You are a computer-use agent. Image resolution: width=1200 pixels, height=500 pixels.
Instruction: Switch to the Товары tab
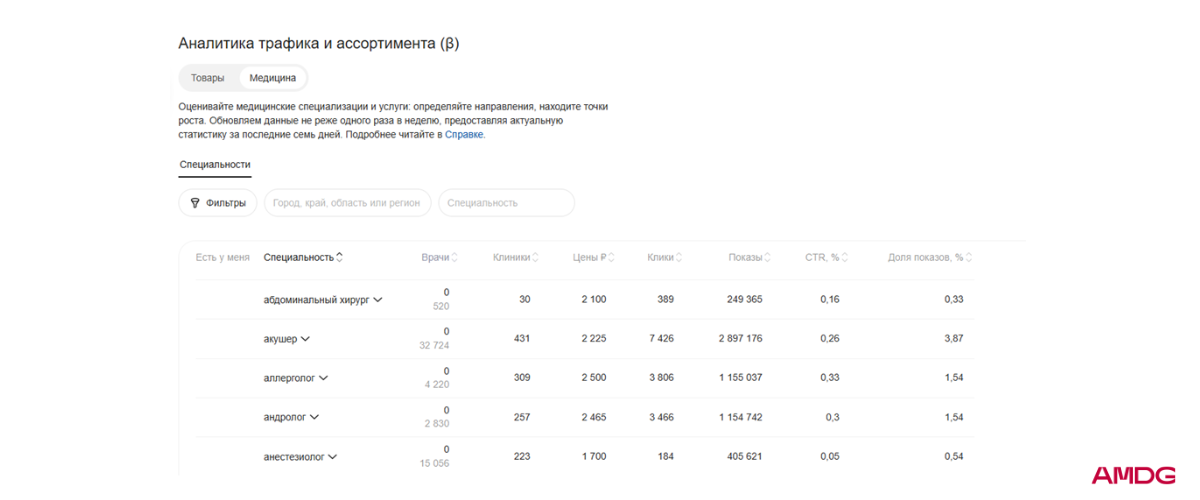coord(208,78)
